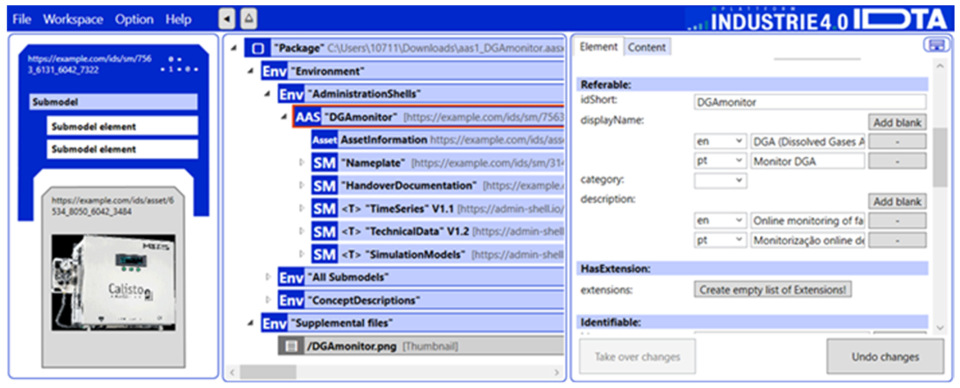Select the Submodel box in left panel

[113, 102]
